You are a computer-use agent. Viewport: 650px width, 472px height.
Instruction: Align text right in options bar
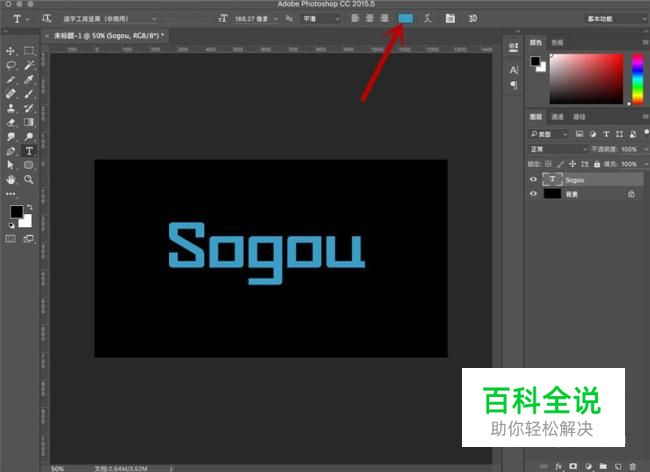384,18
